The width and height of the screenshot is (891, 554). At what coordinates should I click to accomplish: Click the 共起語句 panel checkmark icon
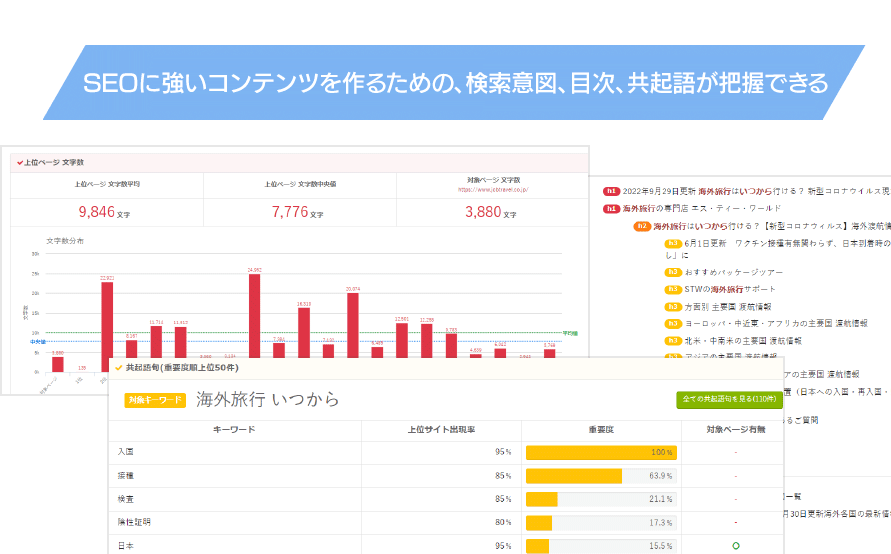(118, 368)
